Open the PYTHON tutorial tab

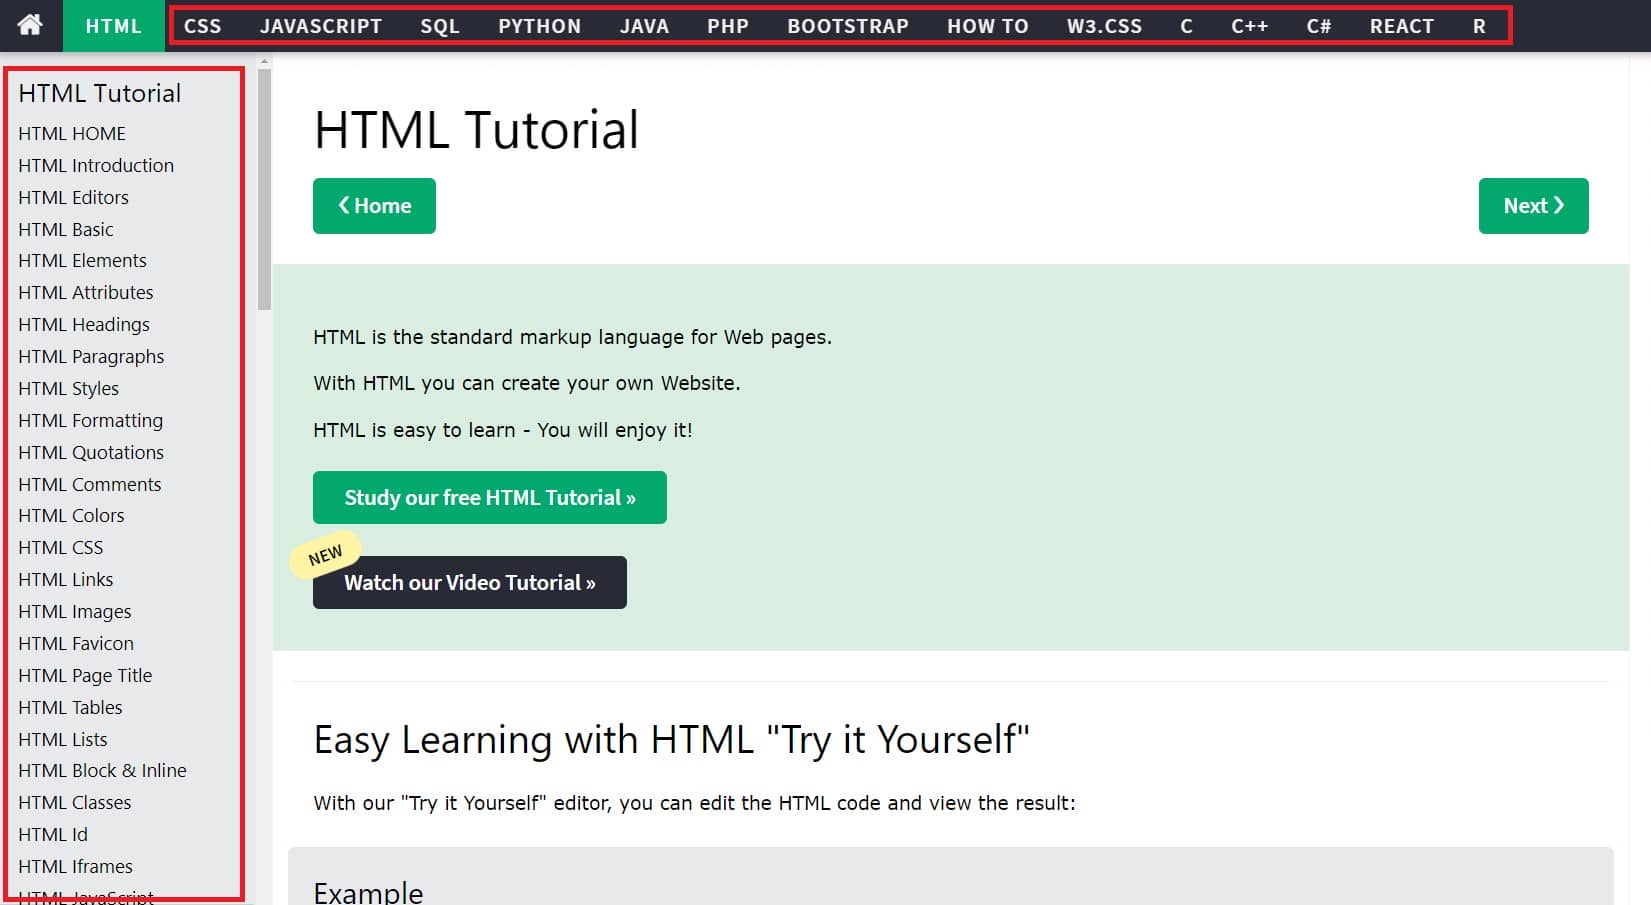coord(539,26)
